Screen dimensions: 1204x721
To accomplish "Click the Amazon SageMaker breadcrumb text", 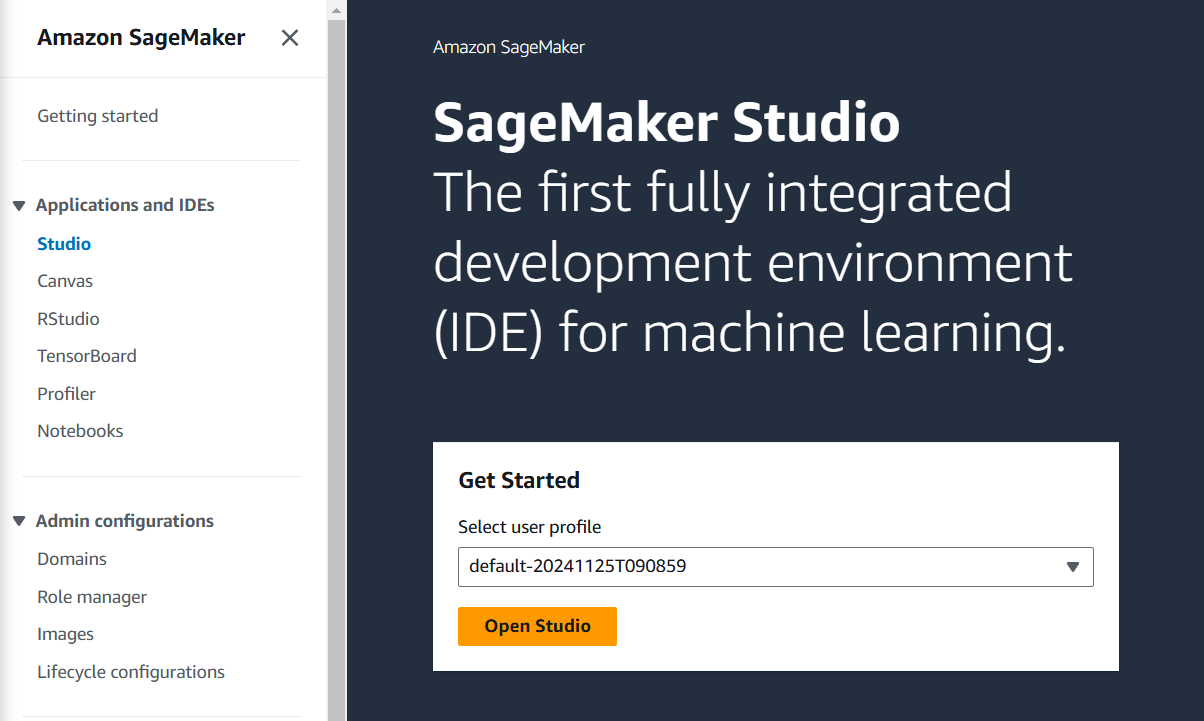I will (x=509, y=47).
